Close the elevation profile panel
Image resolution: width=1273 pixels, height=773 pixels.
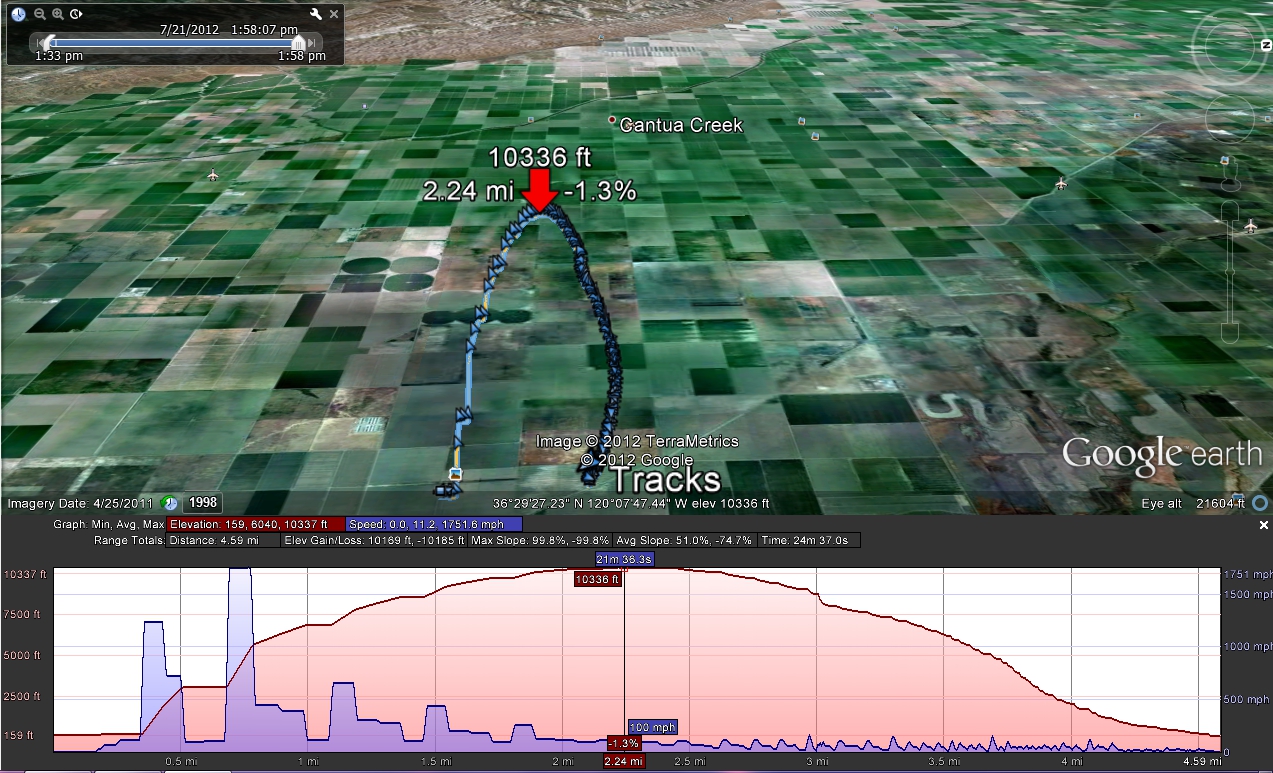[1263, 525]
